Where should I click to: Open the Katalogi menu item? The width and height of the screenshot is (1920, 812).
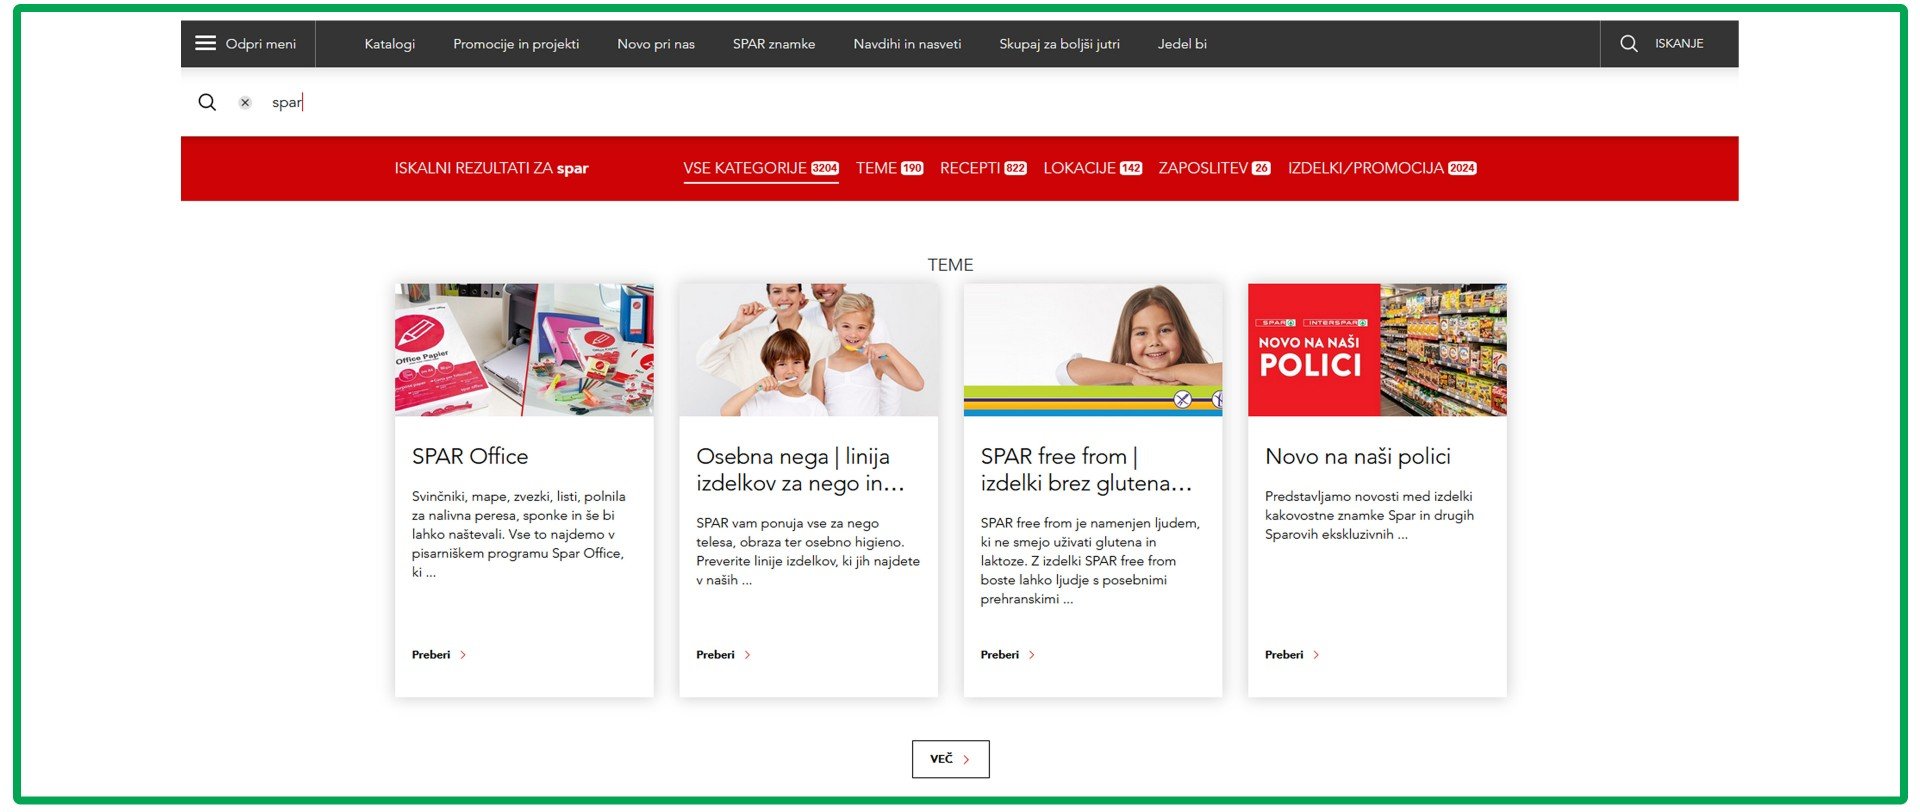tap(390, 44)
